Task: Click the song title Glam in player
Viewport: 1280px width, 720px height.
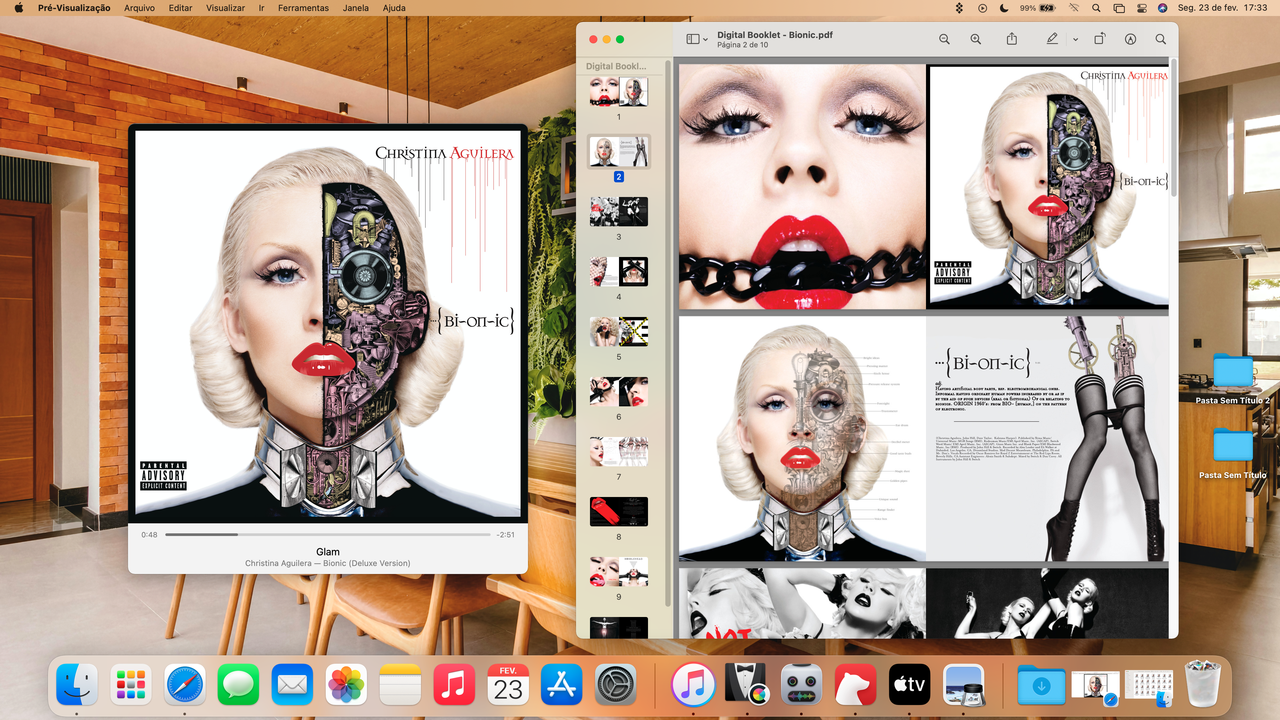Action: coord(328,551)
